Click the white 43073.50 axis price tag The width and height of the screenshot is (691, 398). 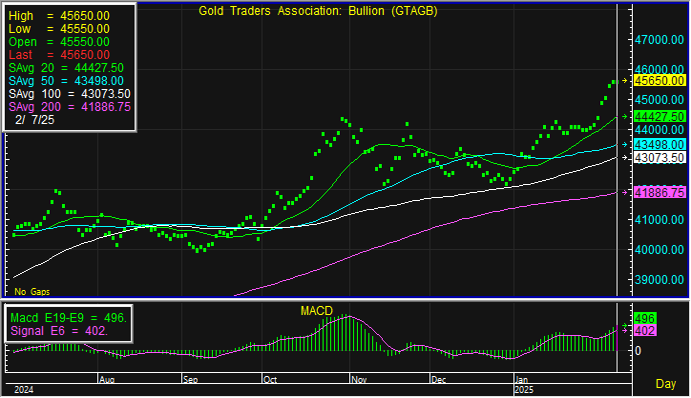point(659,158)
